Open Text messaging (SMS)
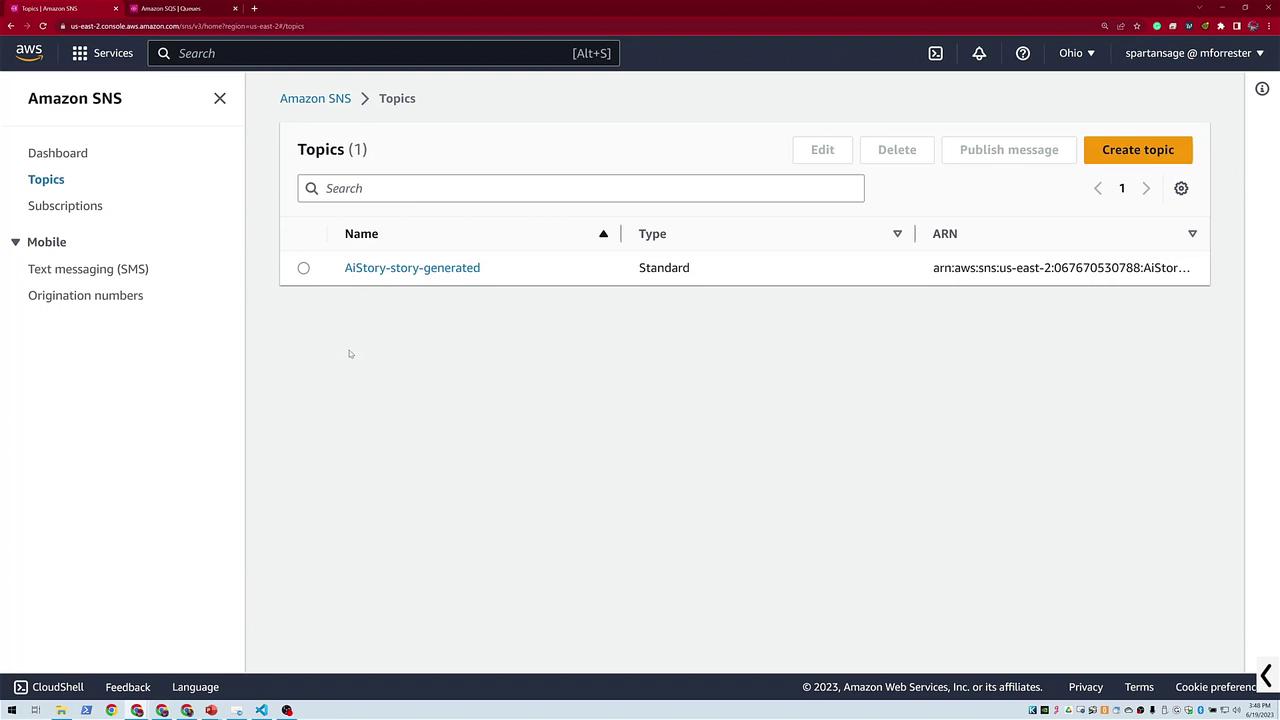 [88, 269]
